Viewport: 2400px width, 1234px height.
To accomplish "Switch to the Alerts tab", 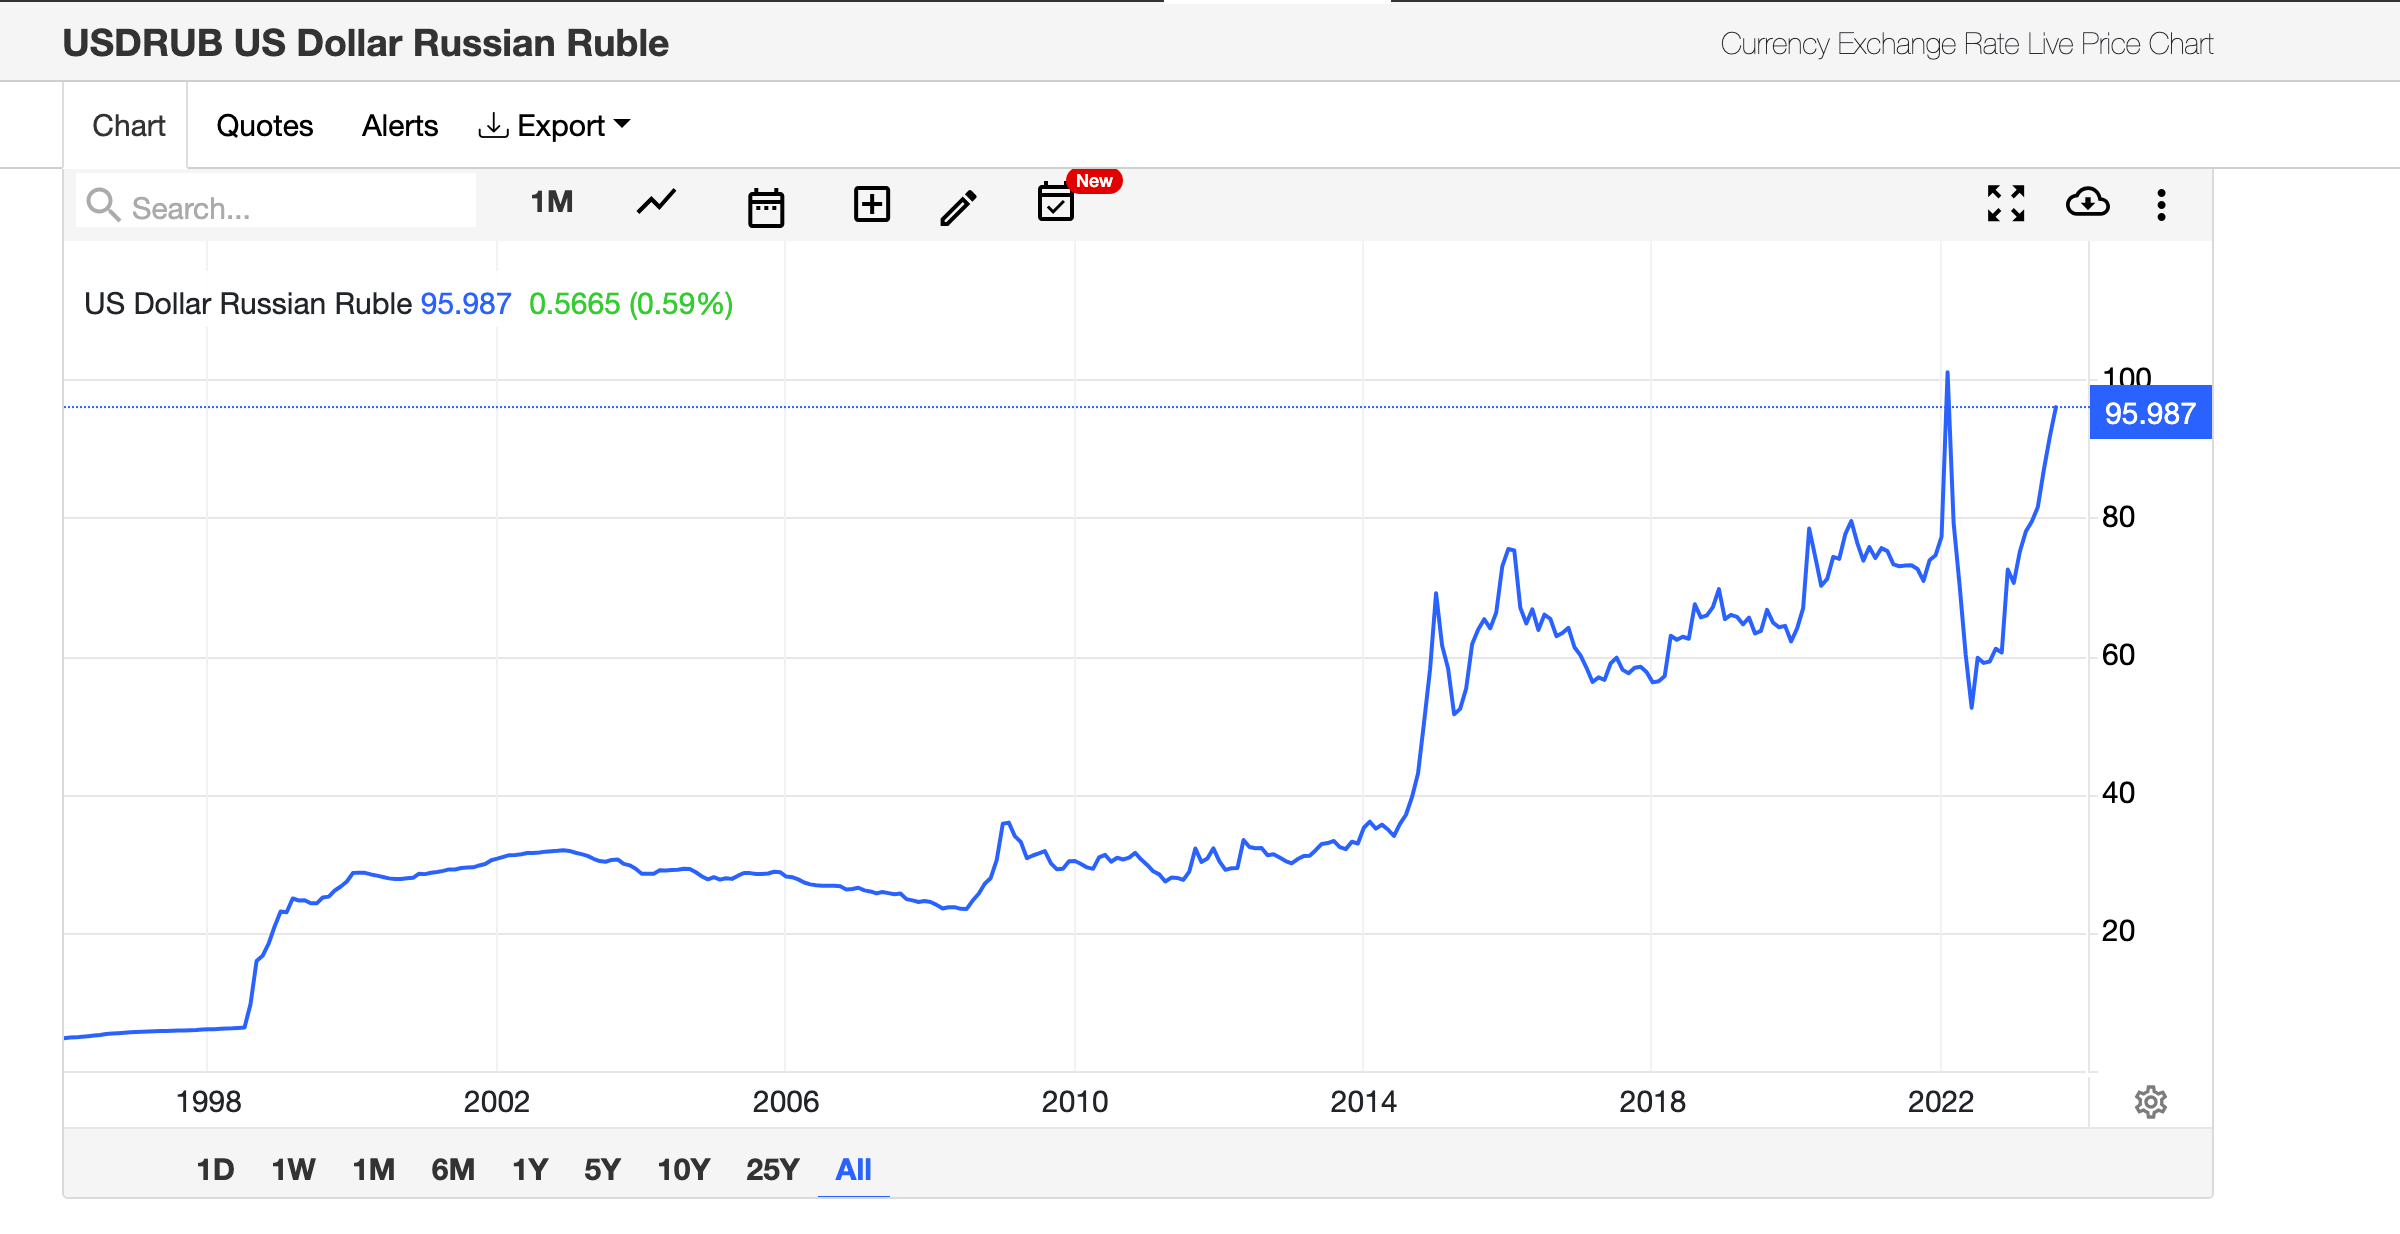I will [399, 126].
